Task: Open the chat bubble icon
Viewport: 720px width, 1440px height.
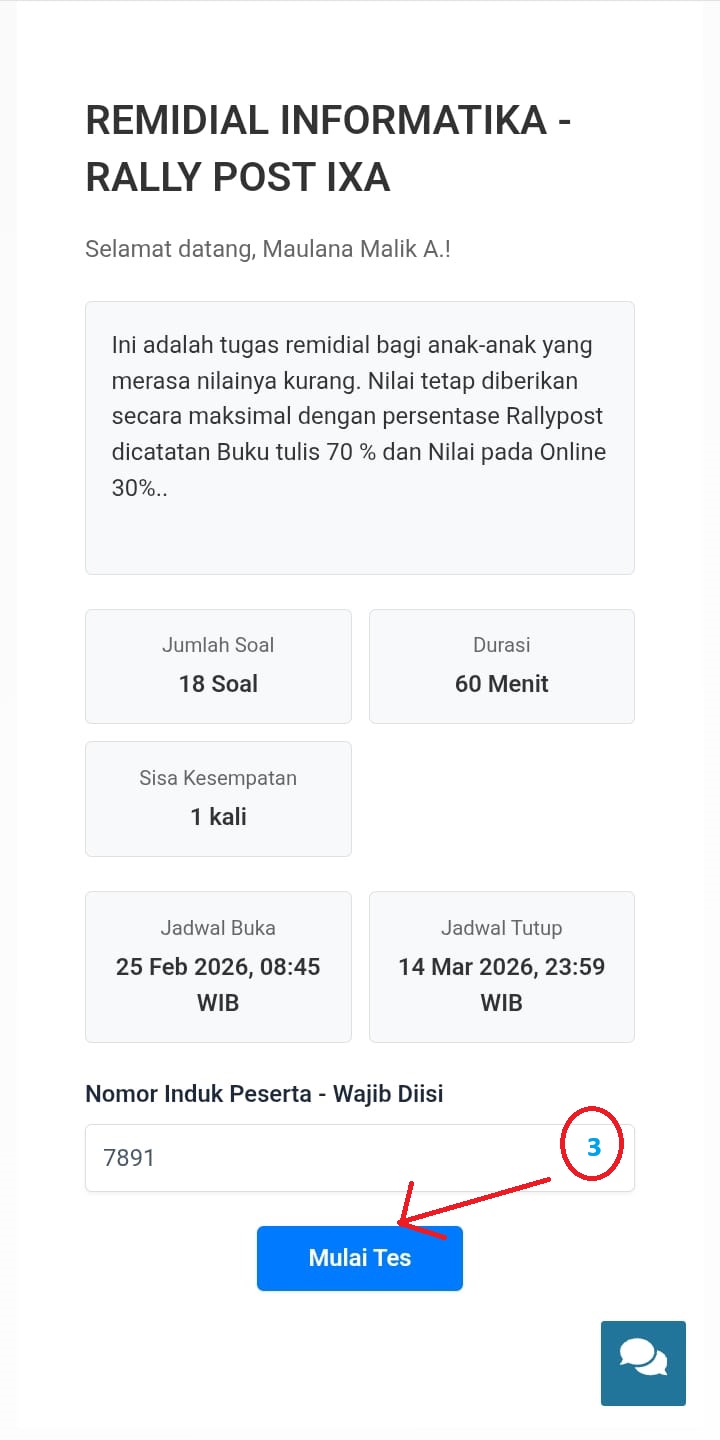Action: pos(643,1363)
